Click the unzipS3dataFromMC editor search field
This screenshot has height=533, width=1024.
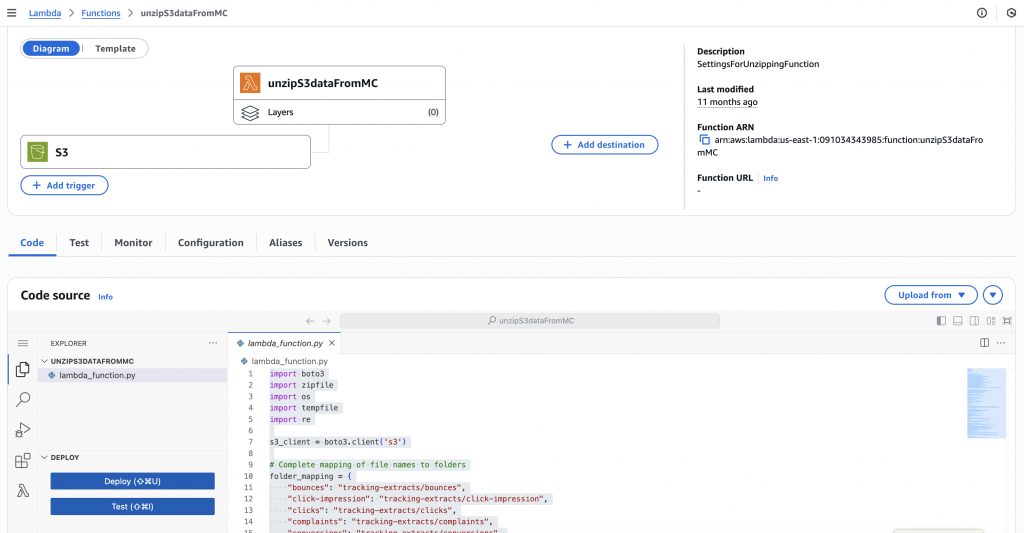pos(530,321)
